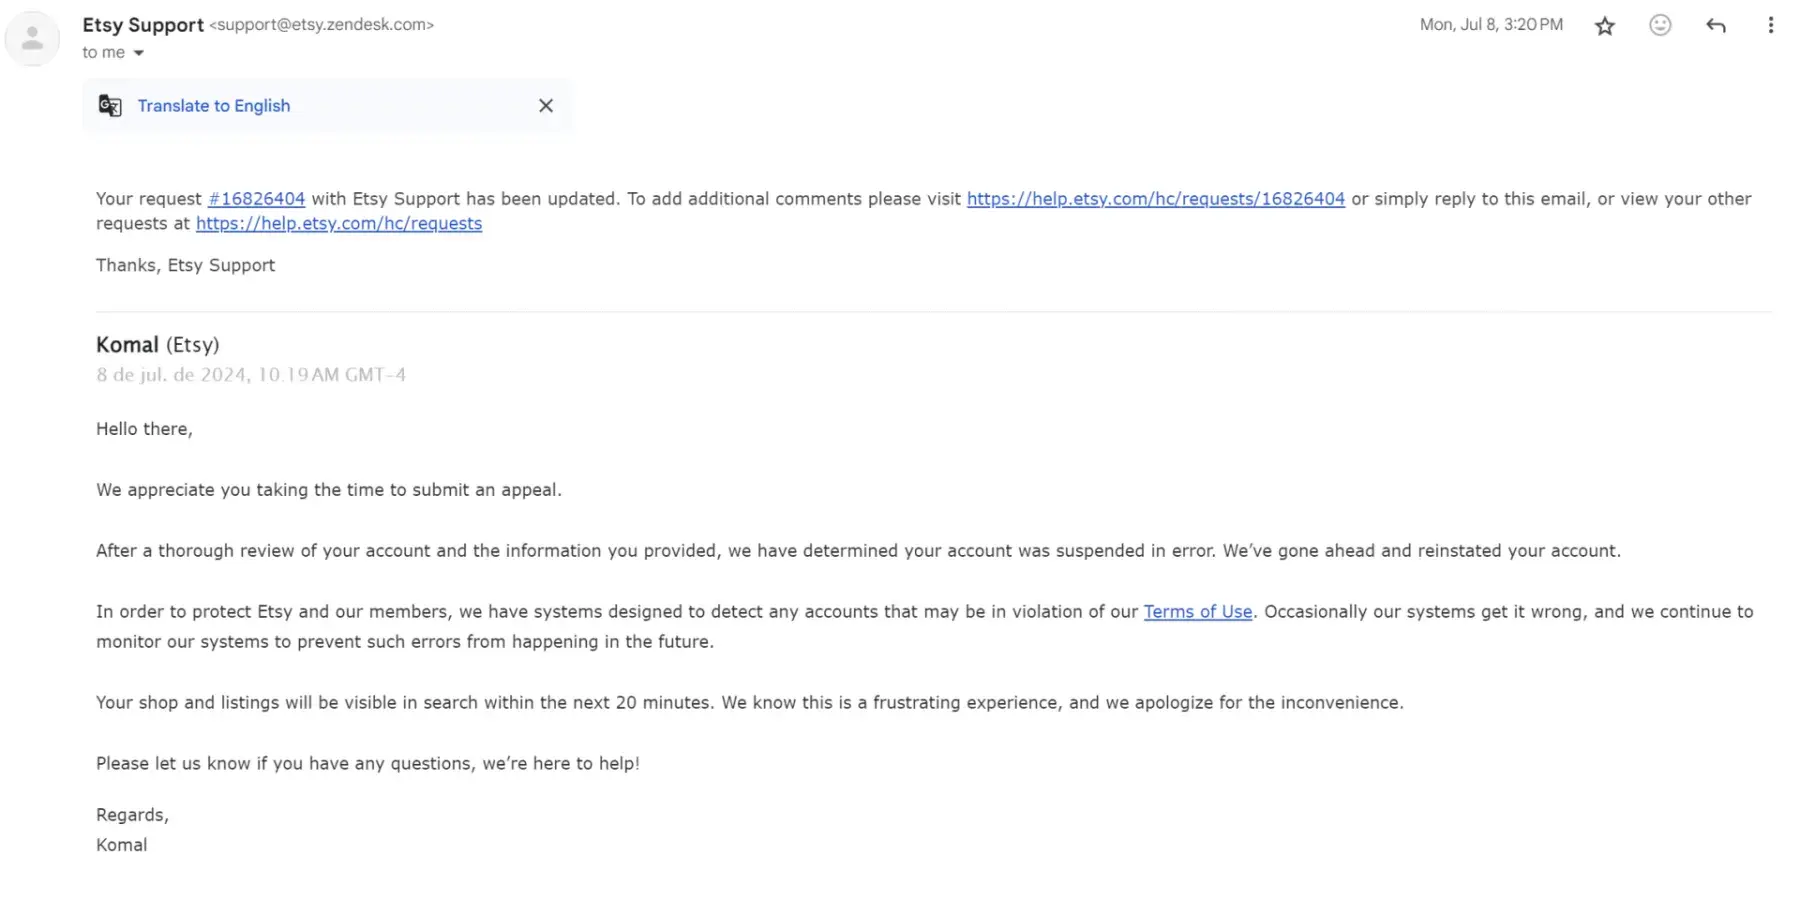Open the request #16826404 link
Image resolution: width=1800 pixels, height=915 pixels.
point(256,199)
